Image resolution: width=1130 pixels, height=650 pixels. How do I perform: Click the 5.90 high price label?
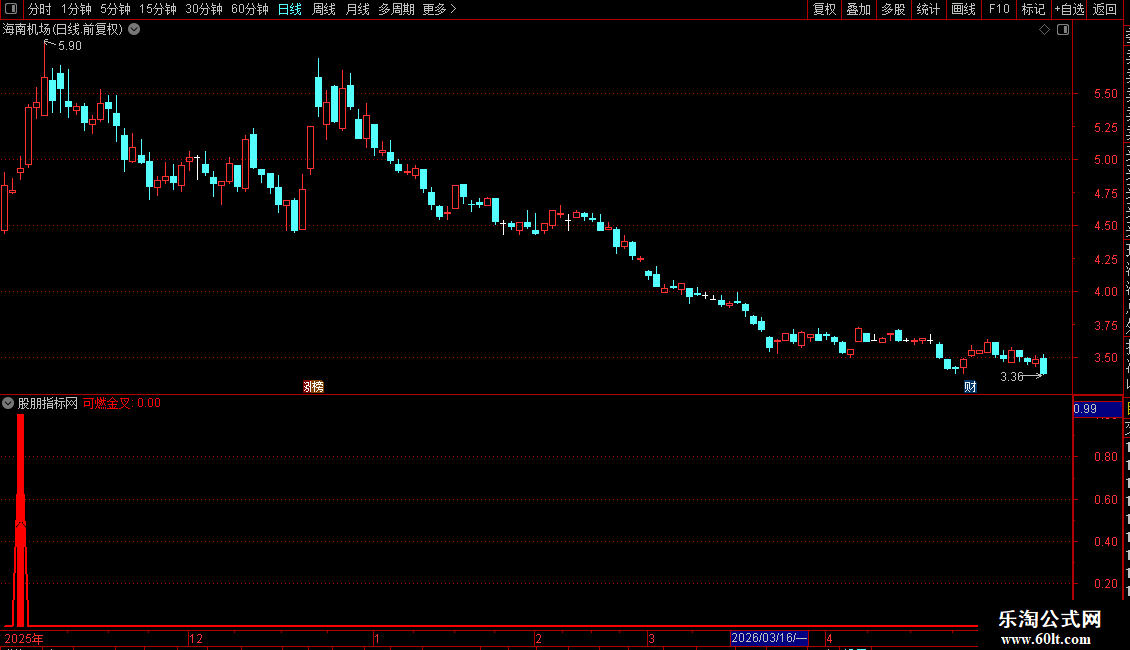coord(70,46)
